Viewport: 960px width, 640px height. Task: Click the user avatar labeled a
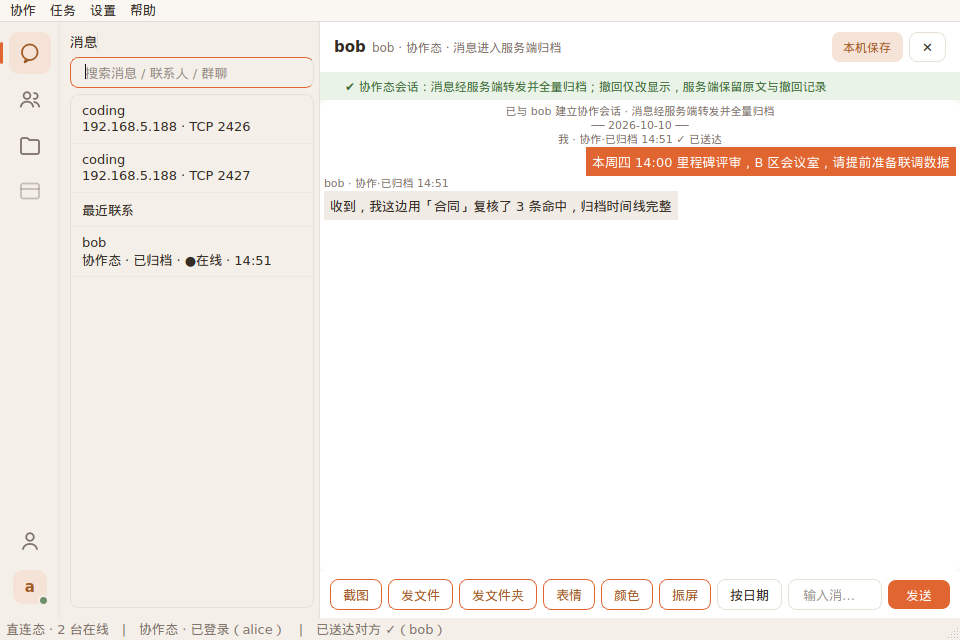[29, 587]
